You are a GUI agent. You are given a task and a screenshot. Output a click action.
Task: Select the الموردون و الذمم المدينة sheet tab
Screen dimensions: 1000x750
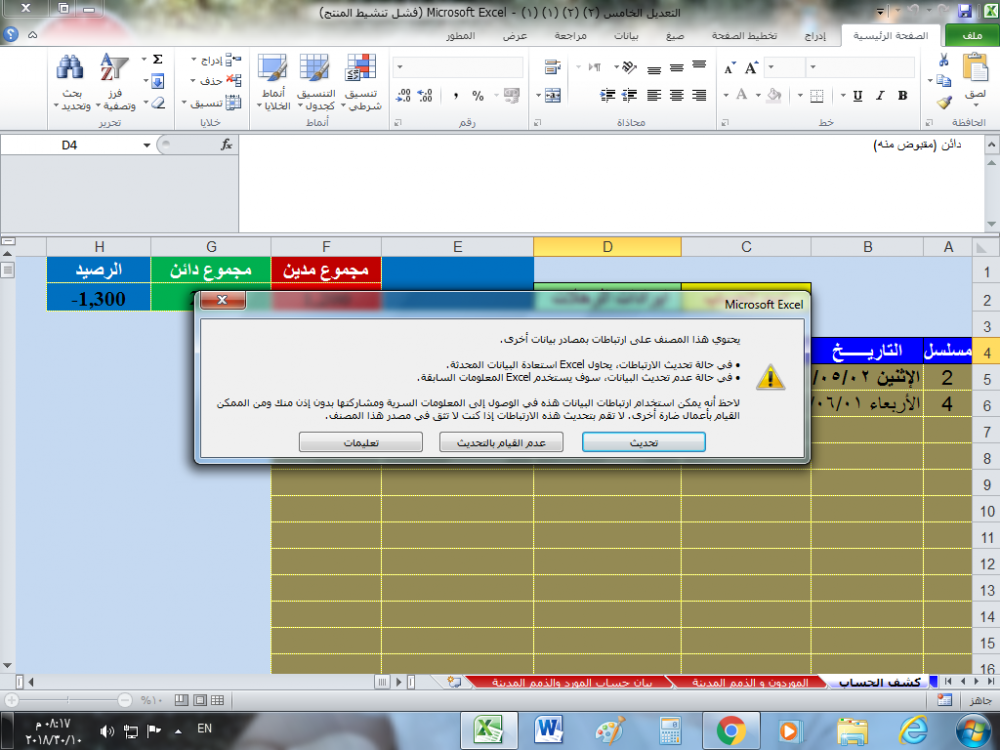click(750, 682)
